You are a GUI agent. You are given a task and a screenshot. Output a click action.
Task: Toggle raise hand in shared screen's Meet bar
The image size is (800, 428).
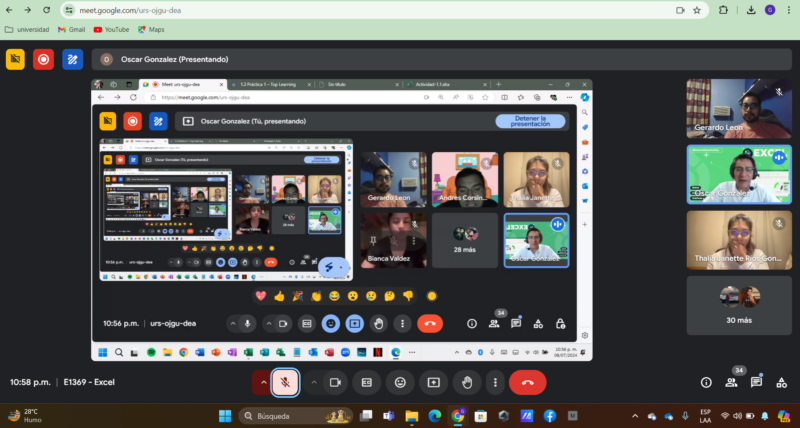(x=379, y=323)
